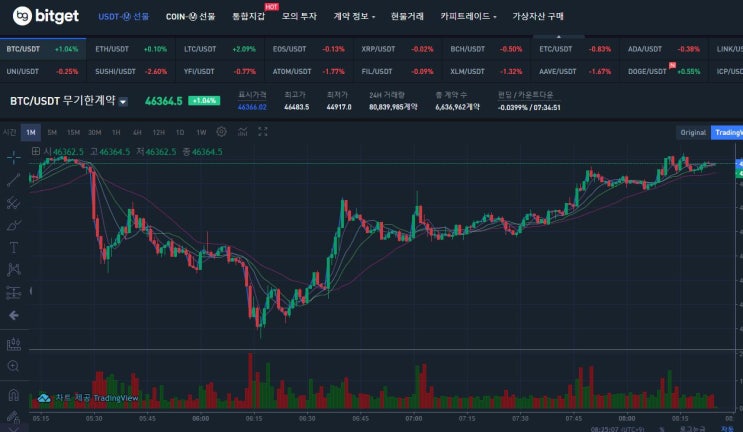
Task: Click the 표시가격 46366.02 value
Action: click(252, 108)
